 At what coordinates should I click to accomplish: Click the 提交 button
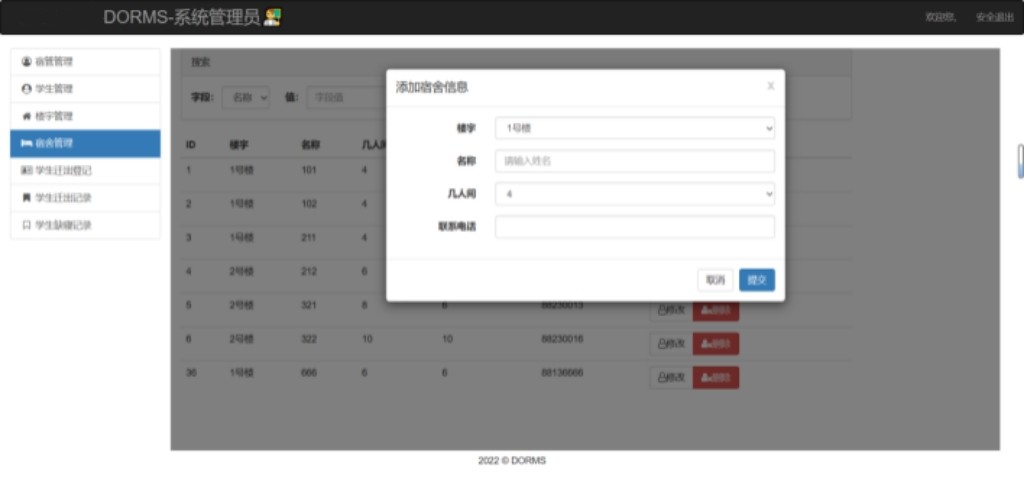(757, 280)
